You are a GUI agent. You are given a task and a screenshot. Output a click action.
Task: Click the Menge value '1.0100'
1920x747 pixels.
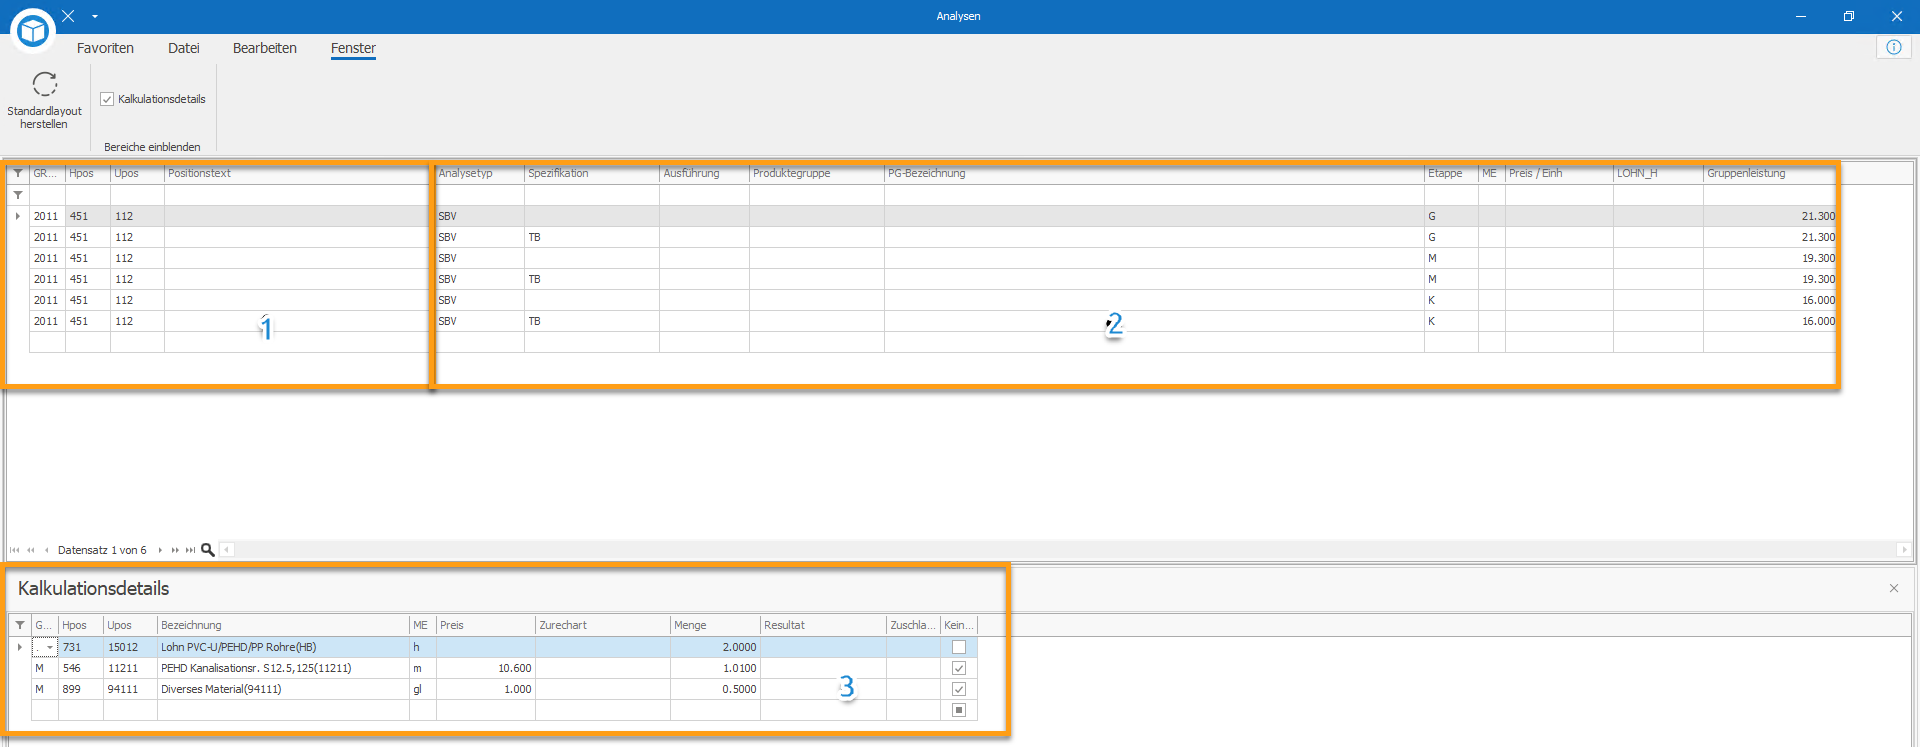(x=715, y=668)
